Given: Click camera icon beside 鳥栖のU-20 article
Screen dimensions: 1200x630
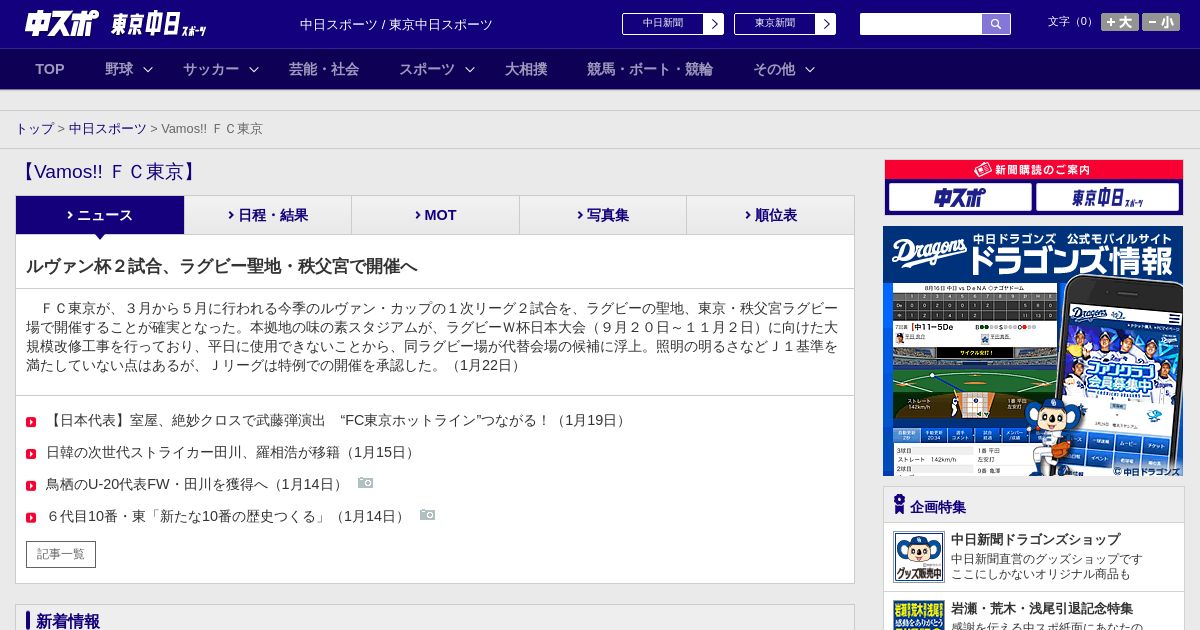Looking at the screenshot, I should coord(365,483).
